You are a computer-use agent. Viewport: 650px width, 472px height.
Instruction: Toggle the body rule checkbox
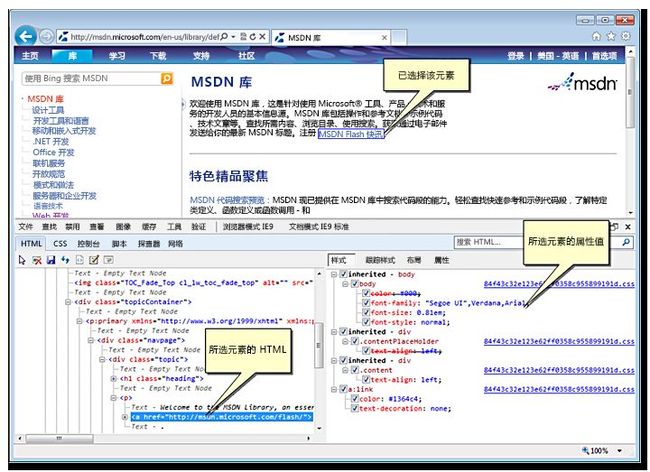coord(354,284)
